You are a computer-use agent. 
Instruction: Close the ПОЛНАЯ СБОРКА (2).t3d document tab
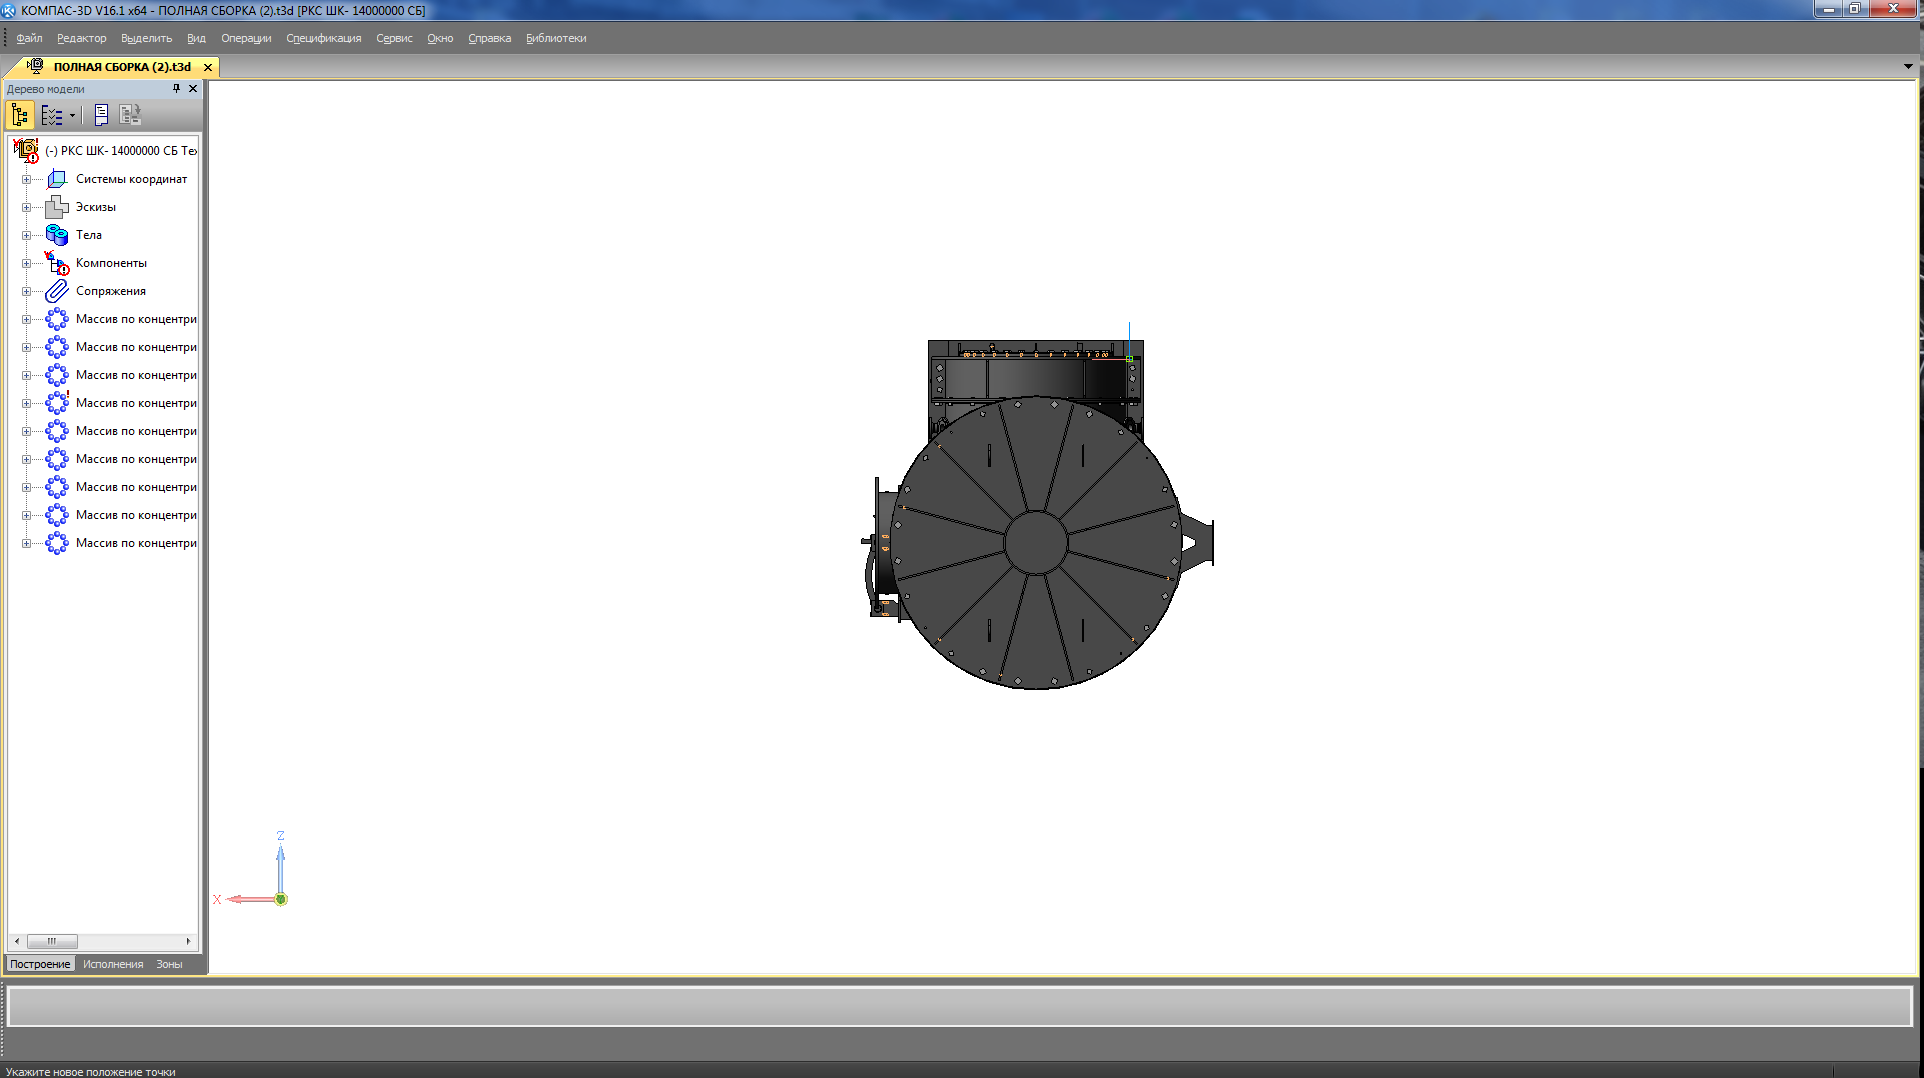coord(208,67)
